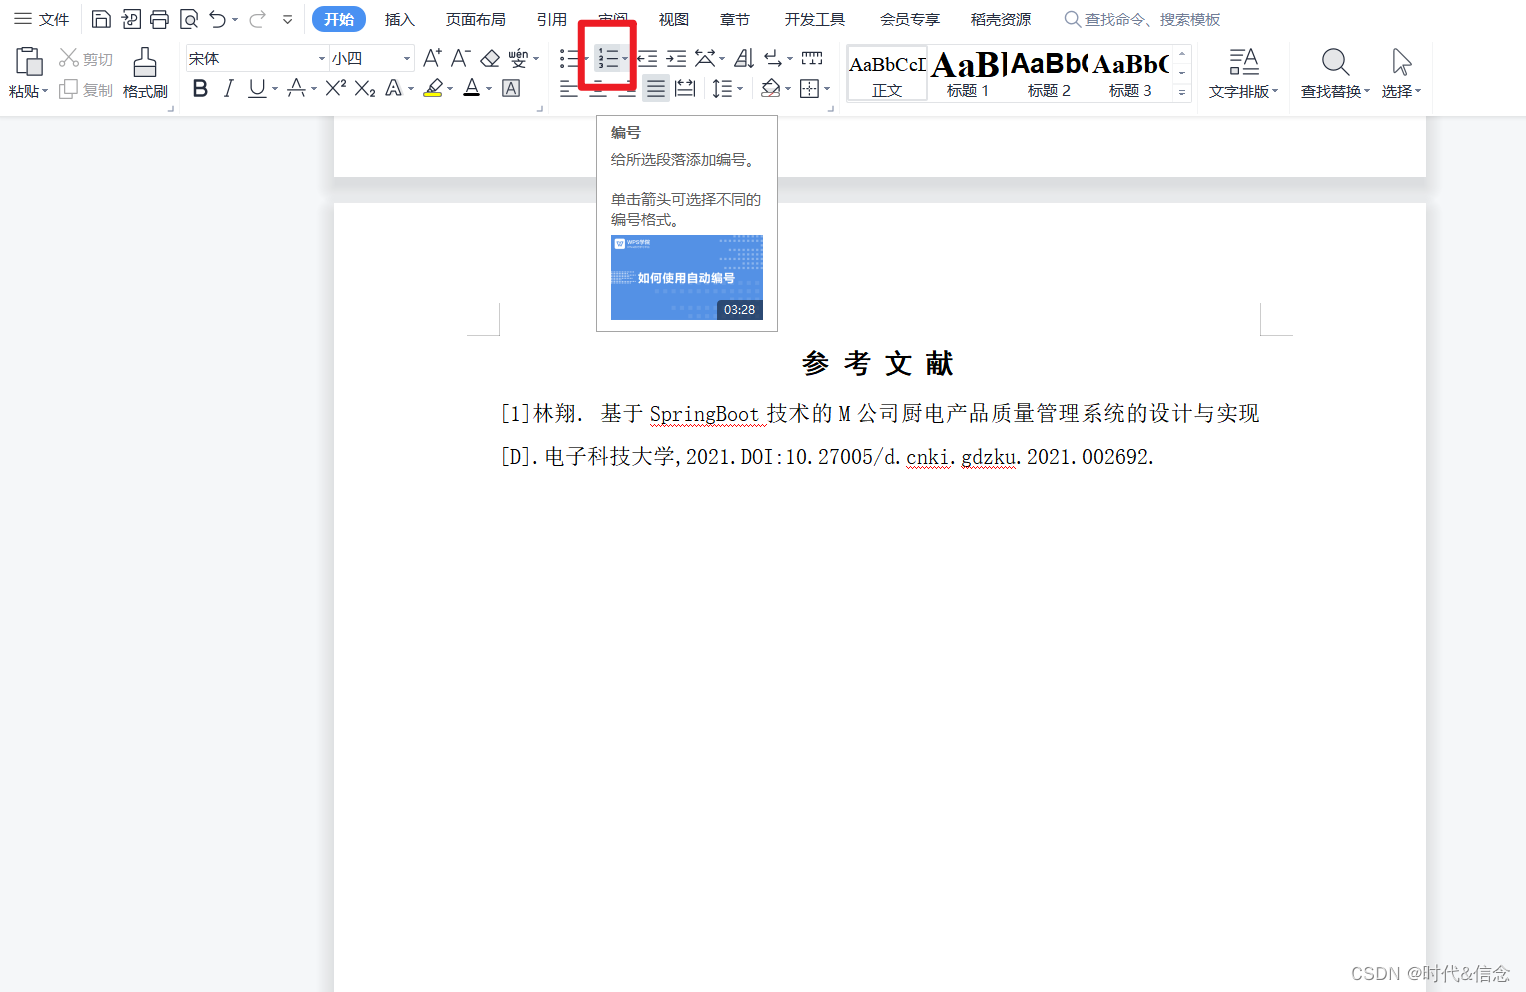Screen dimensions: 1526x992
Task: Switch to the 页面布局 tab
Action: [x=475, y=19]
